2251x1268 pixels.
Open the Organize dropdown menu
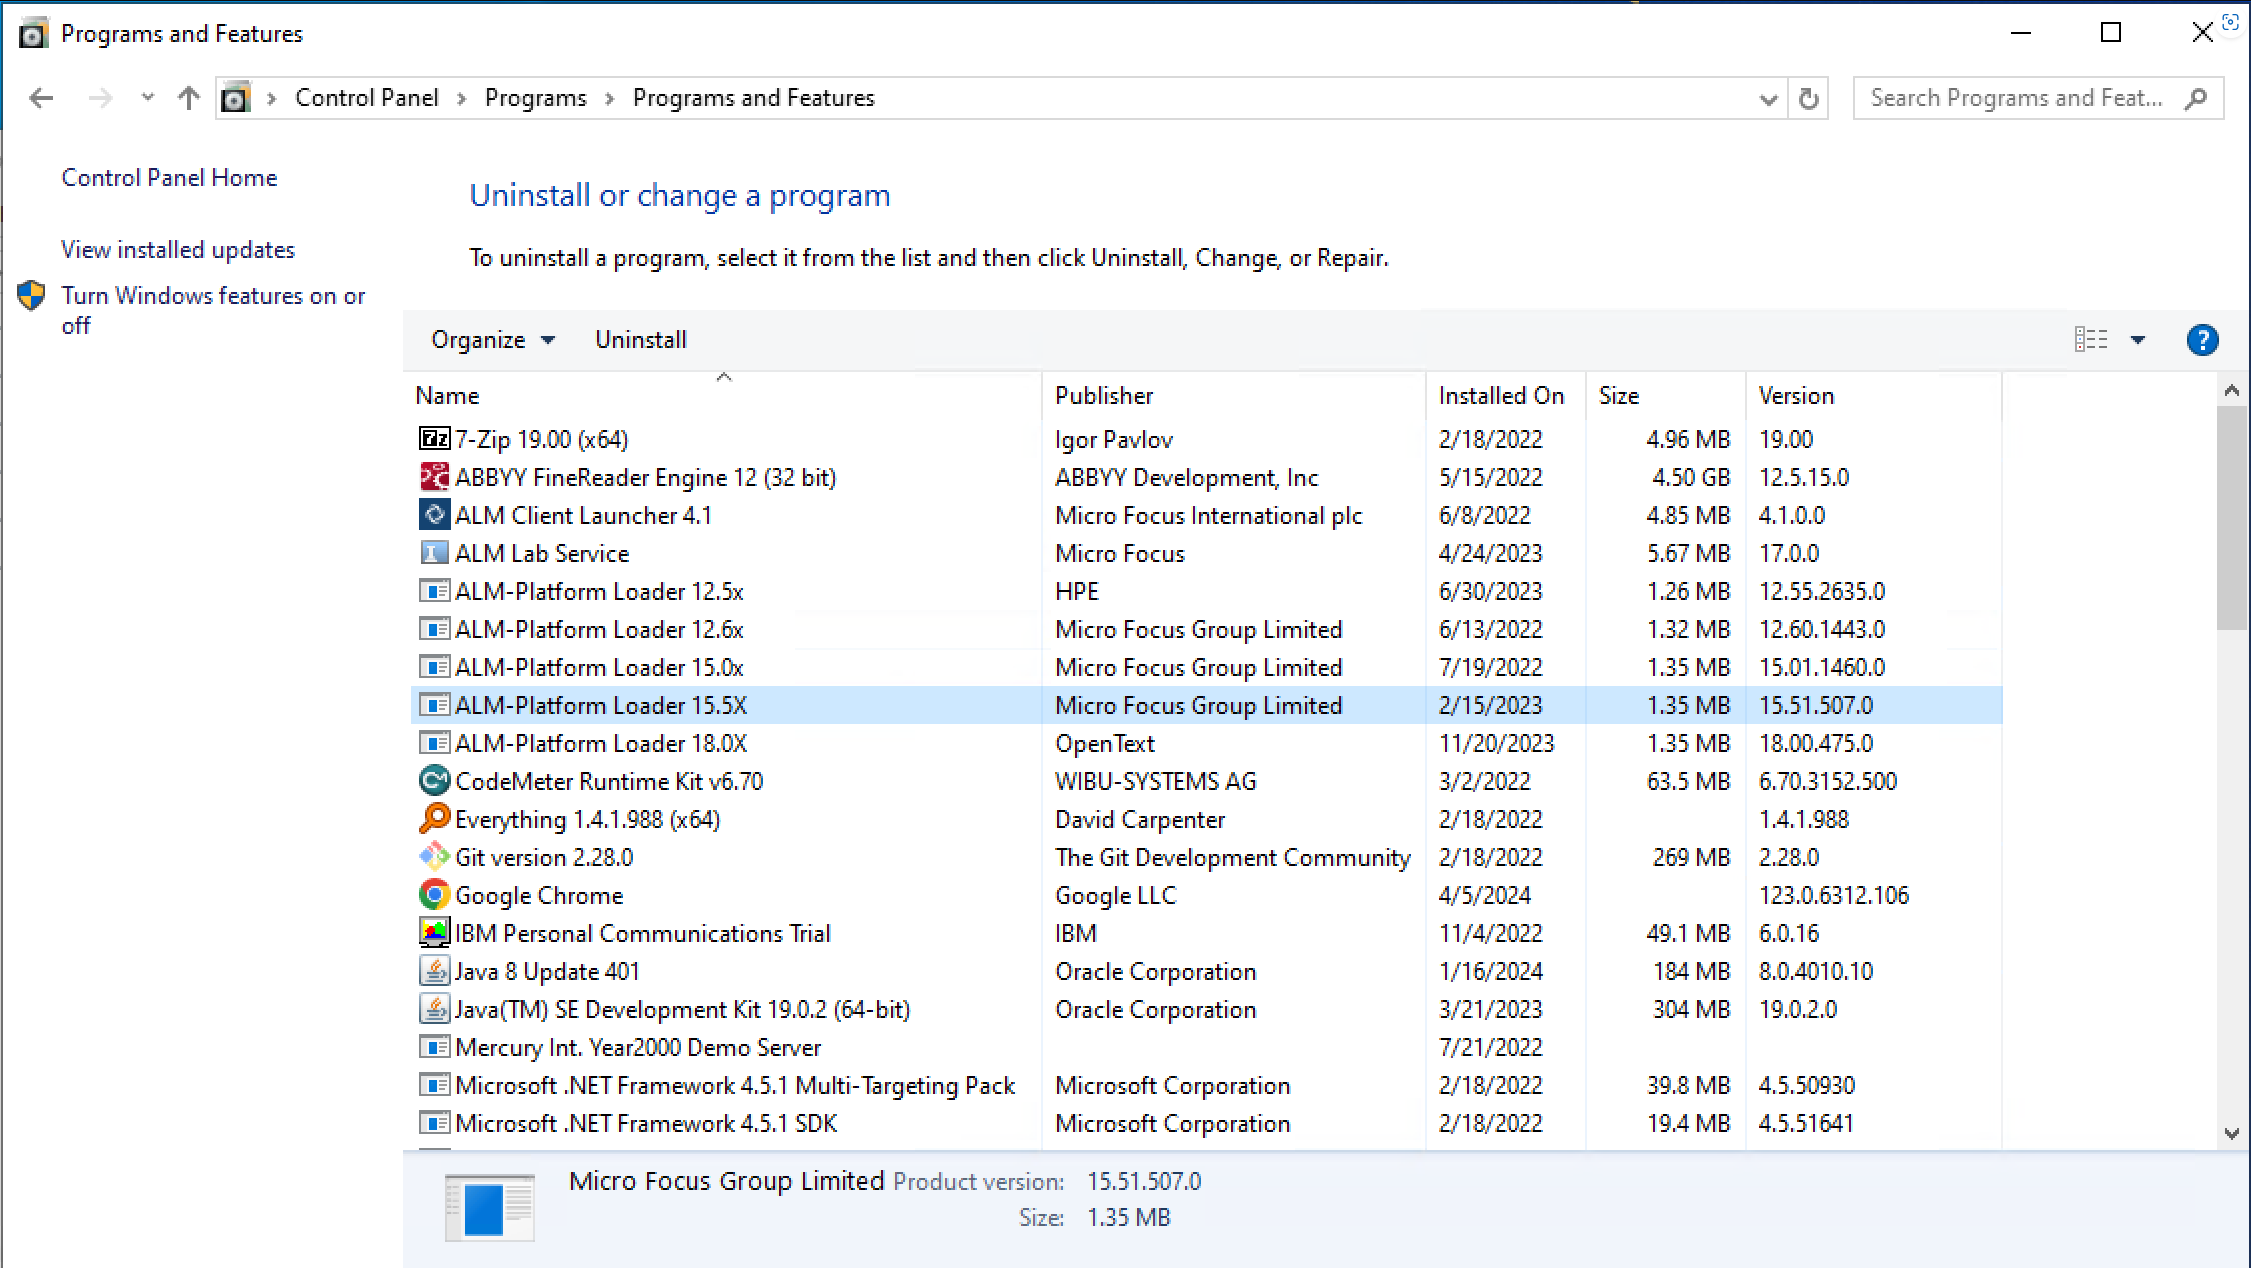[492, 340]
